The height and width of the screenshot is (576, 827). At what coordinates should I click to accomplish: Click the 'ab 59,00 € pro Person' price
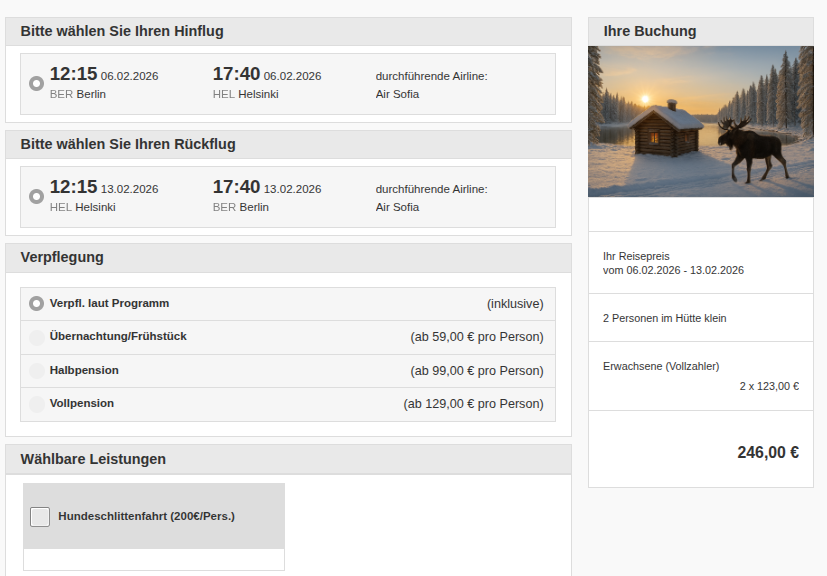coord(477,337)
